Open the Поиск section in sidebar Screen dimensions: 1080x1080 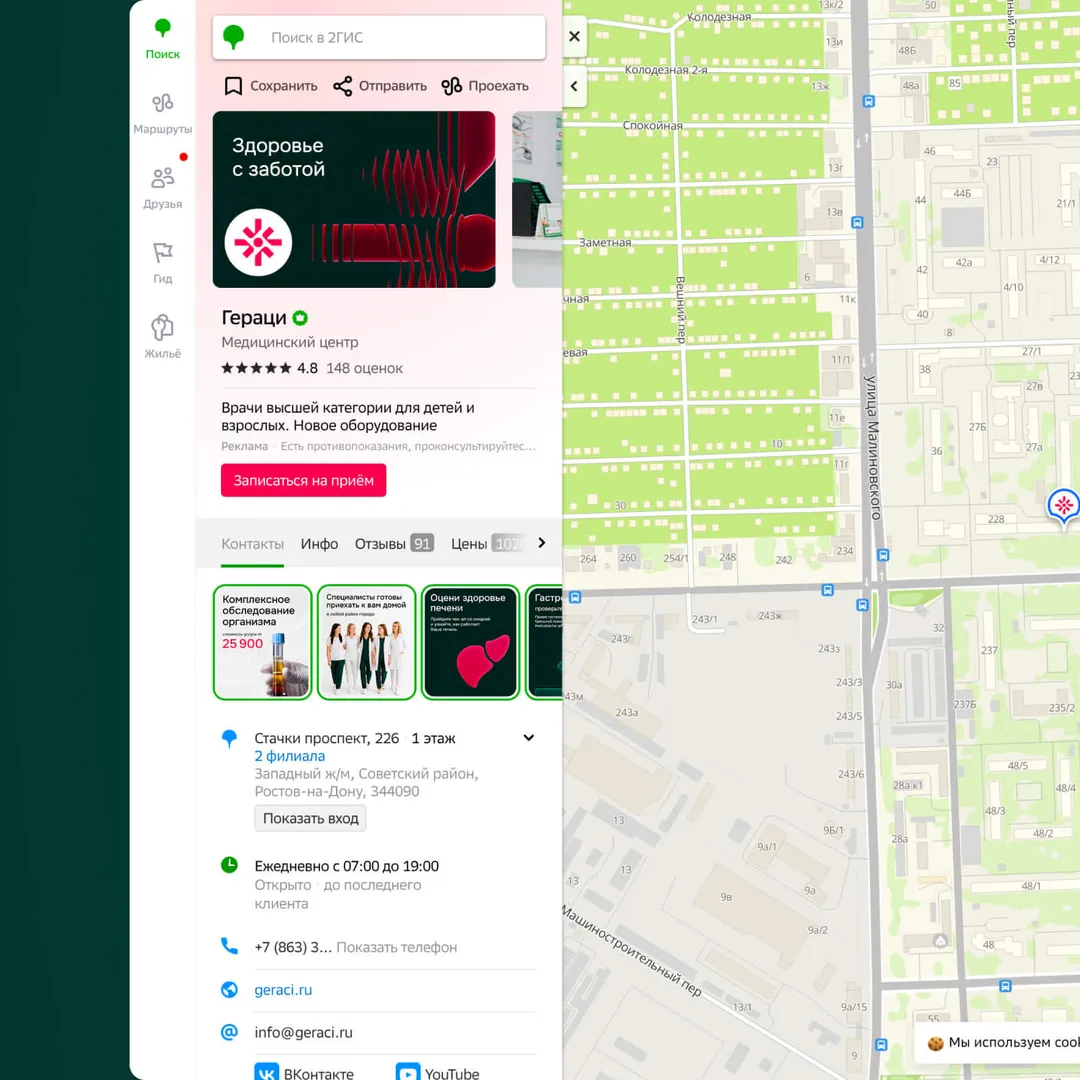coord(163,39)
